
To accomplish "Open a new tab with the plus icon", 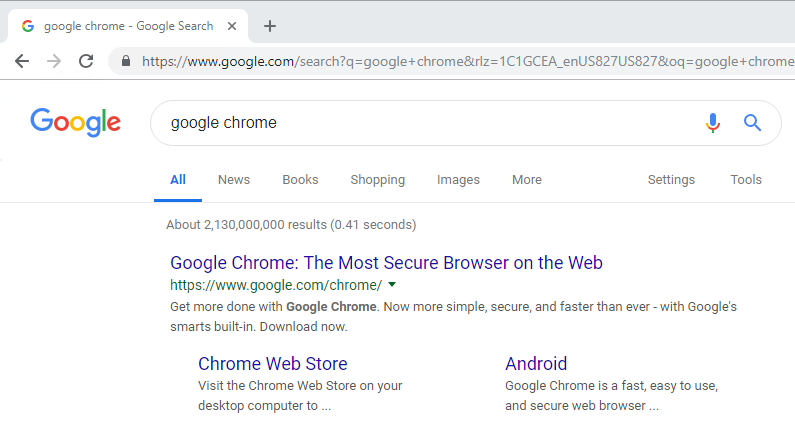I will coord(270,26).
